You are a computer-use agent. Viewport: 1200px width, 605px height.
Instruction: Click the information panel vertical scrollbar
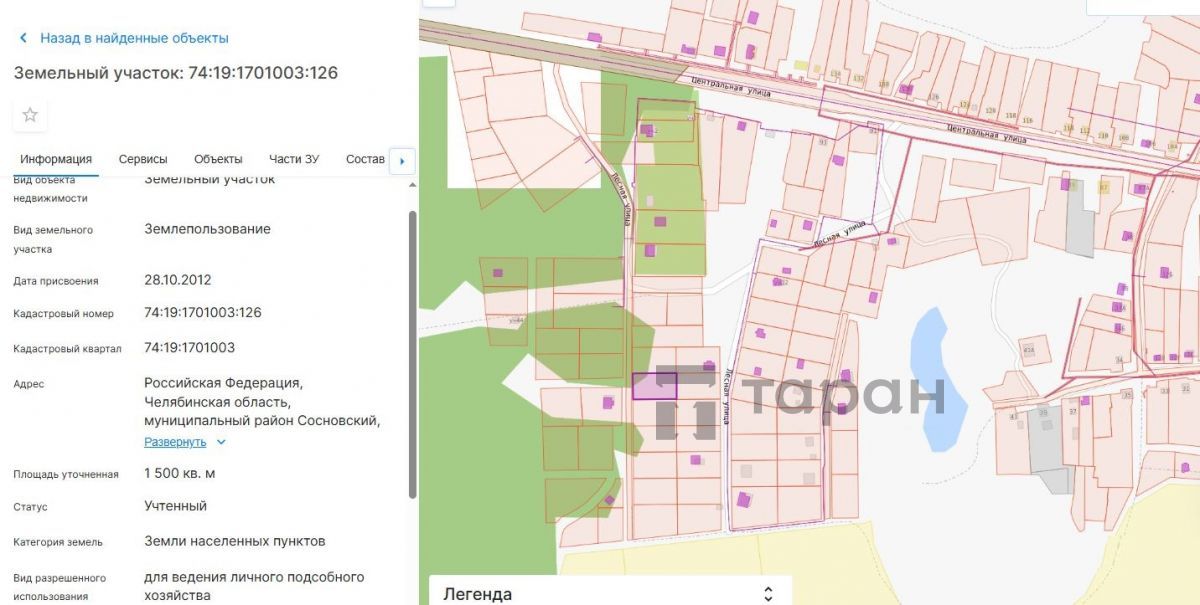(x=412, y=354)
